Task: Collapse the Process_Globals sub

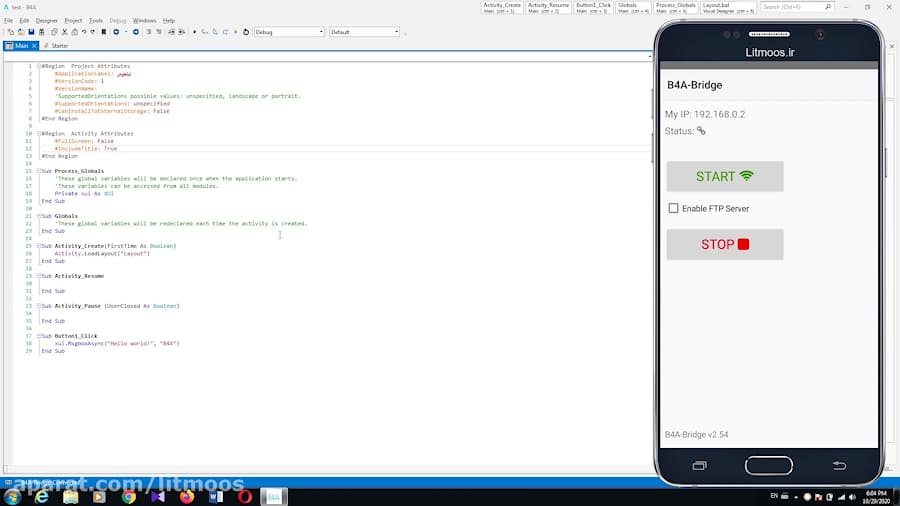Action: click(x=38, y=171)
